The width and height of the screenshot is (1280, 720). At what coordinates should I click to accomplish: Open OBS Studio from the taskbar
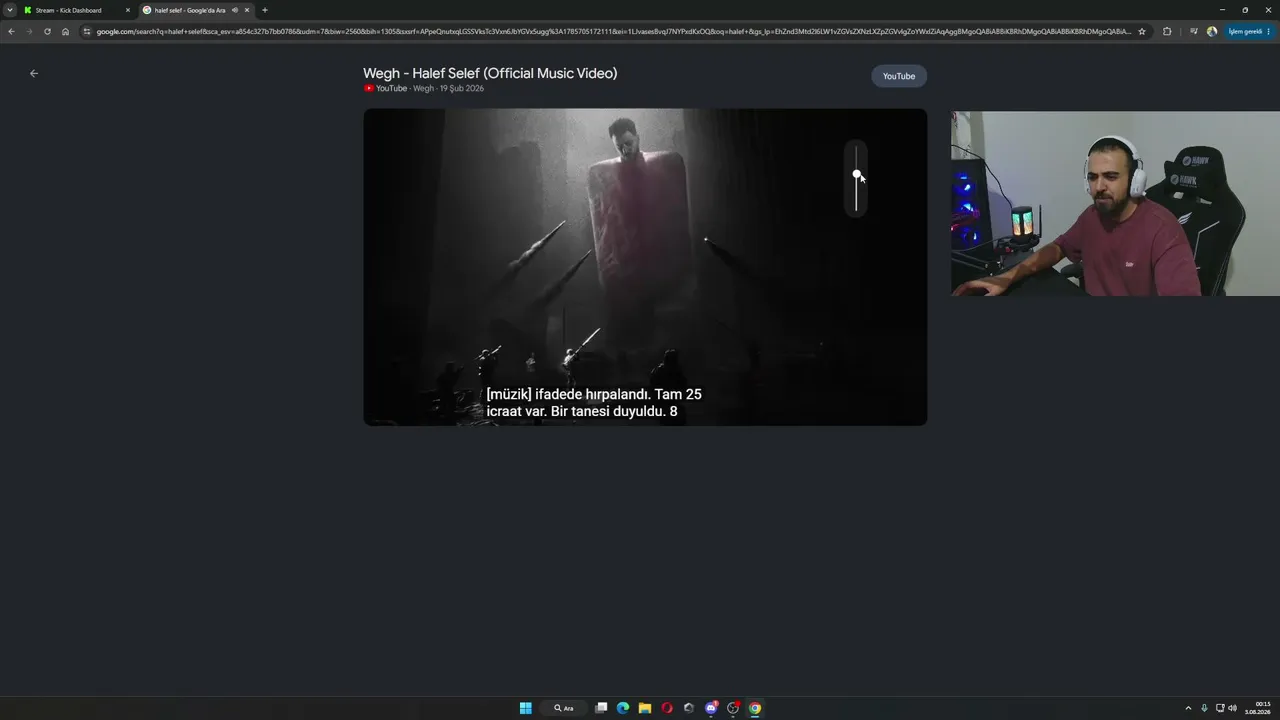click(733, 708)
